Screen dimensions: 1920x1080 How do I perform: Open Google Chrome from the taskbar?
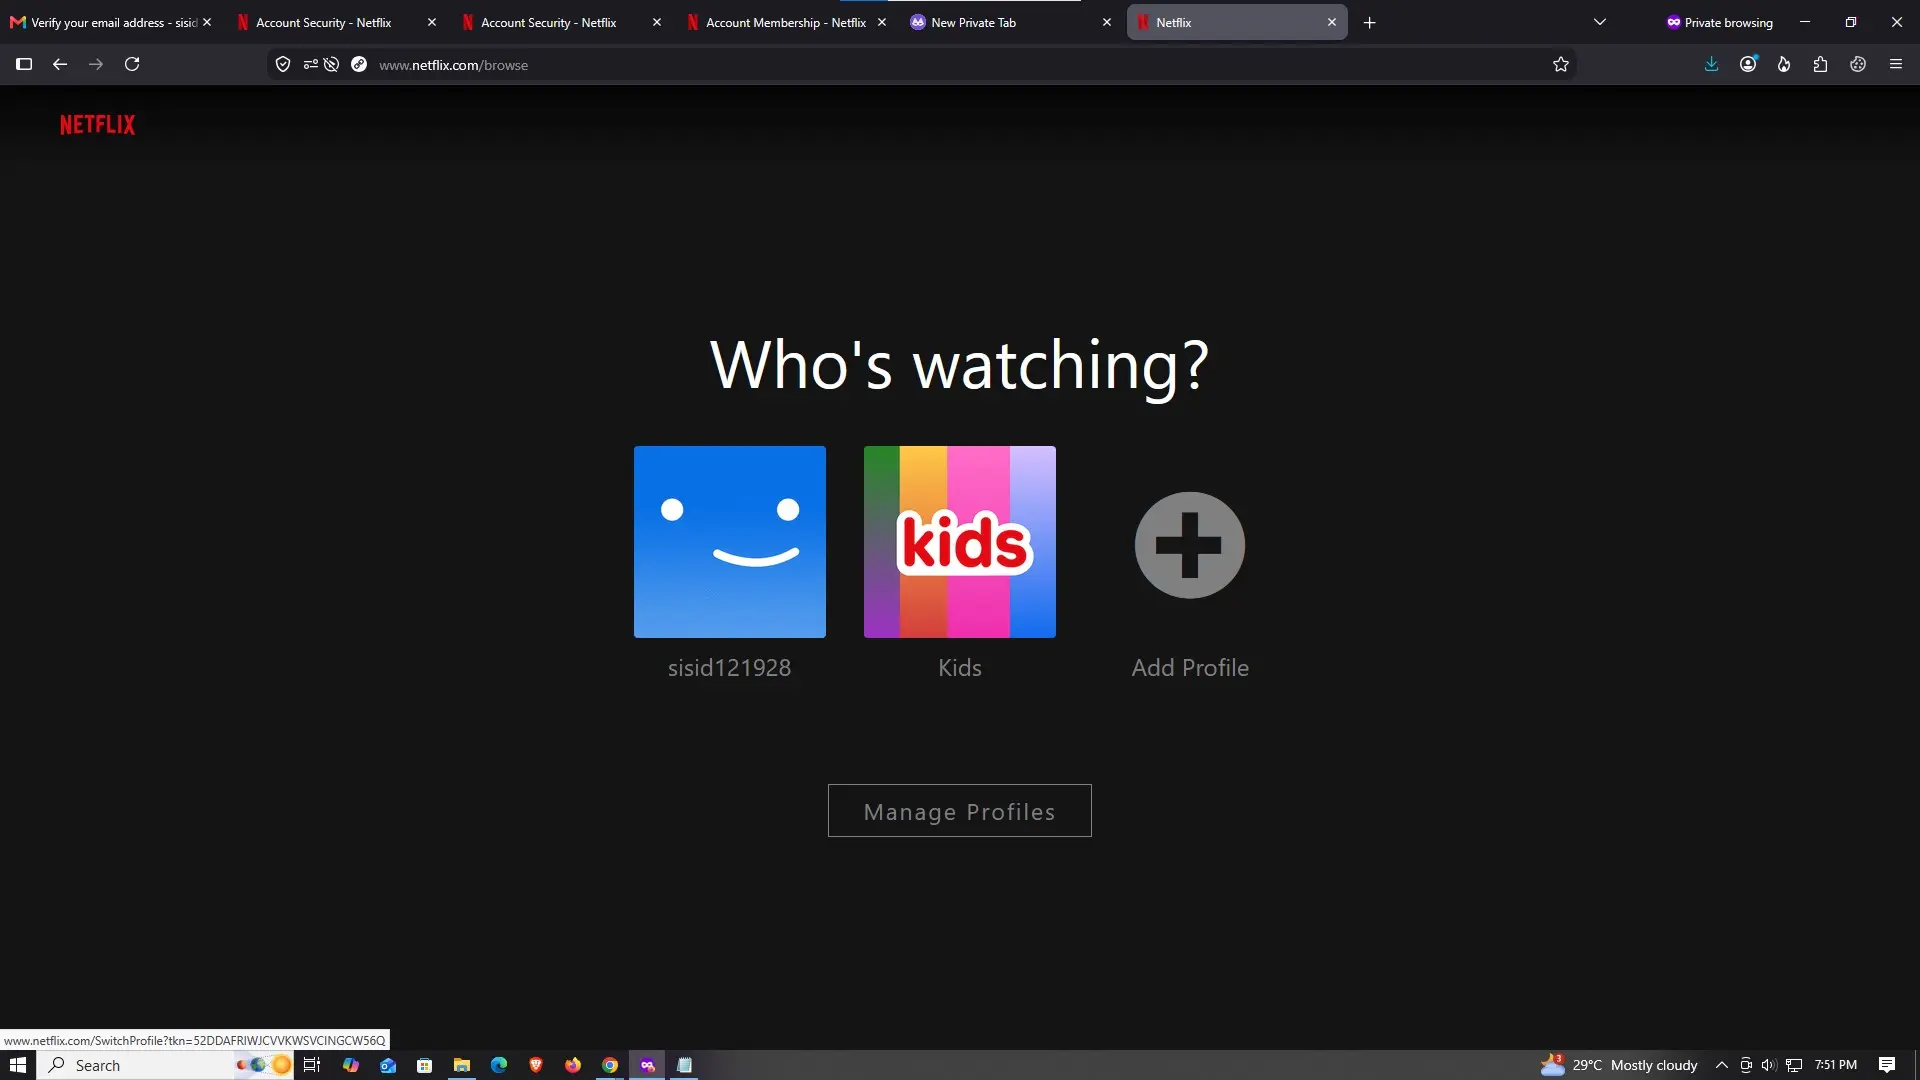pos(610,1065)
